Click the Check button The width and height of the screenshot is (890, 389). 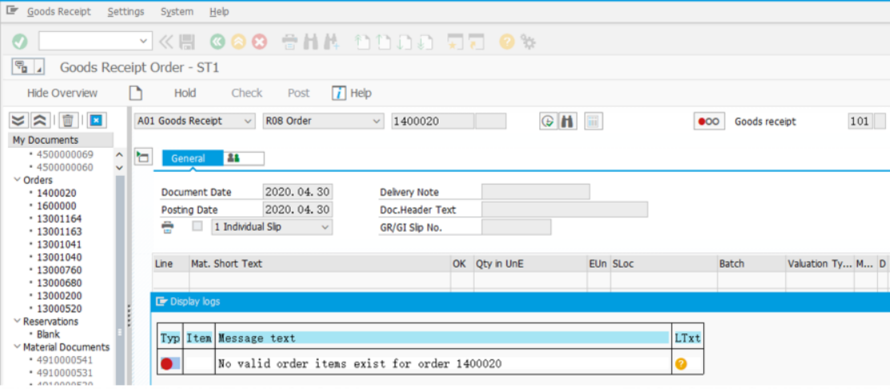pos(247,93)
